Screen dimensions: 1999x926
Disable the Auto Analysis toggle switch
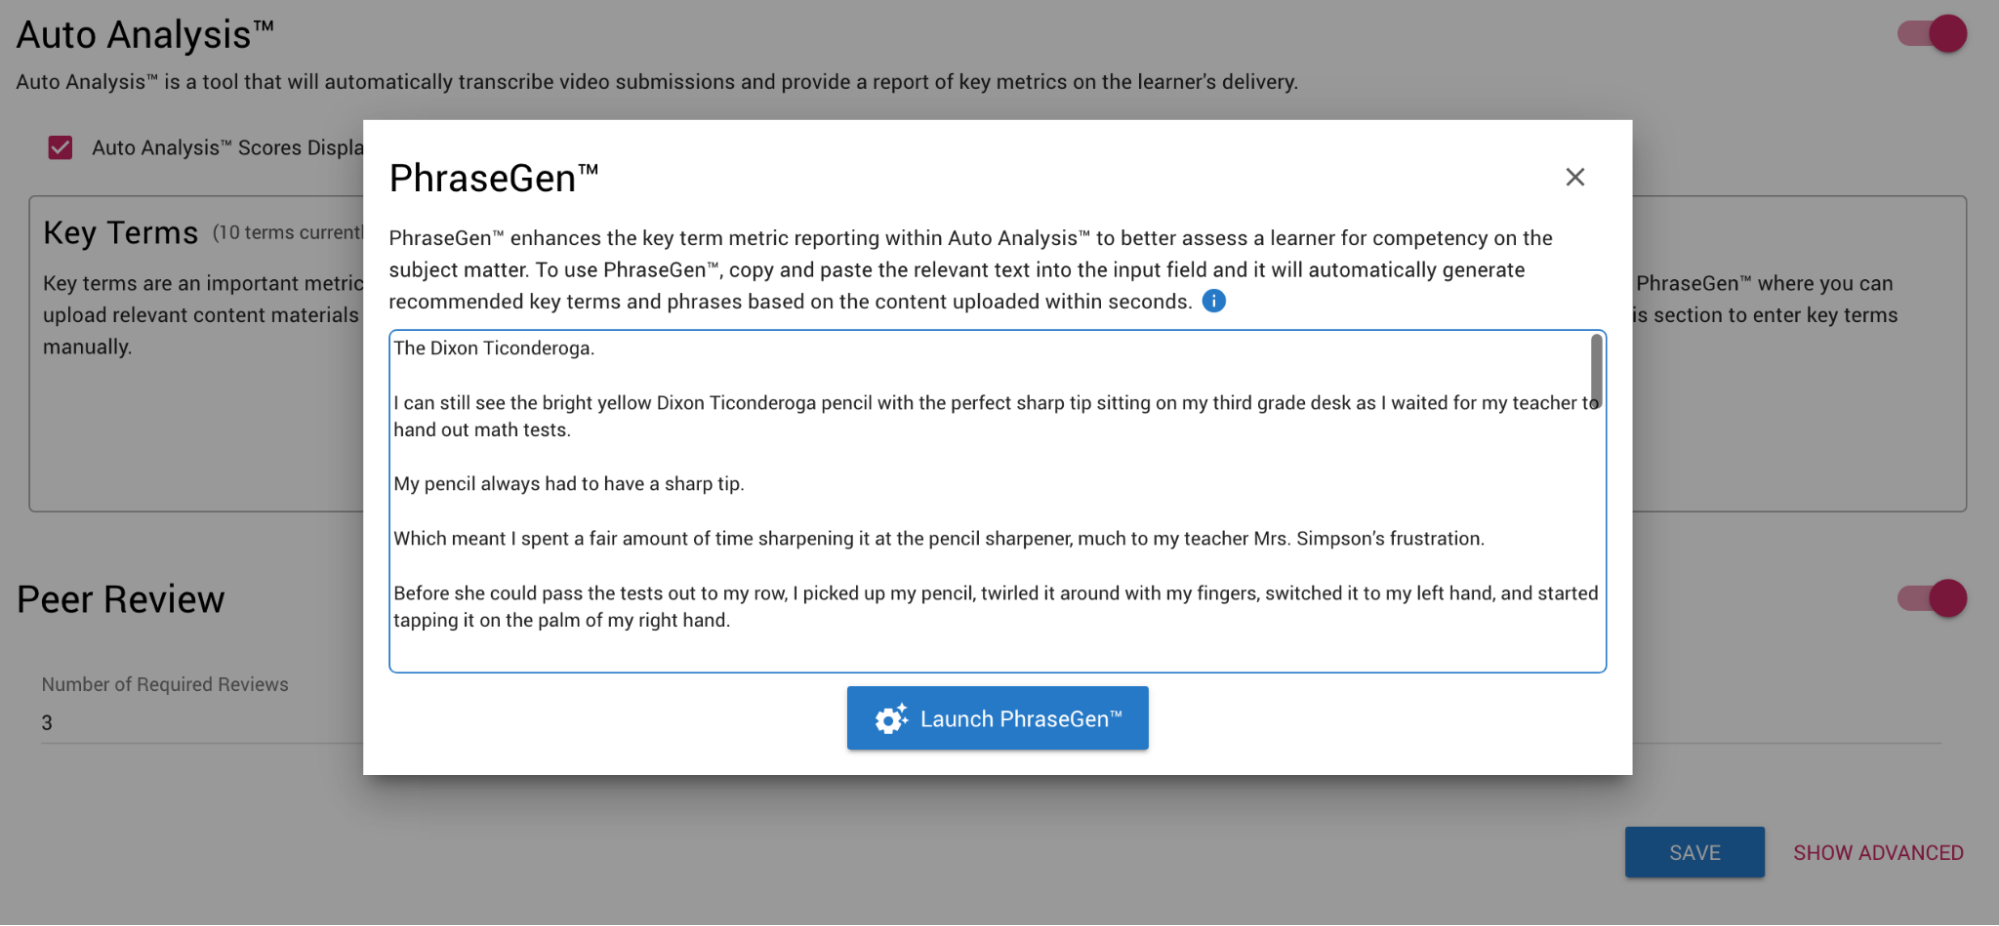[x=1933, y=34]
